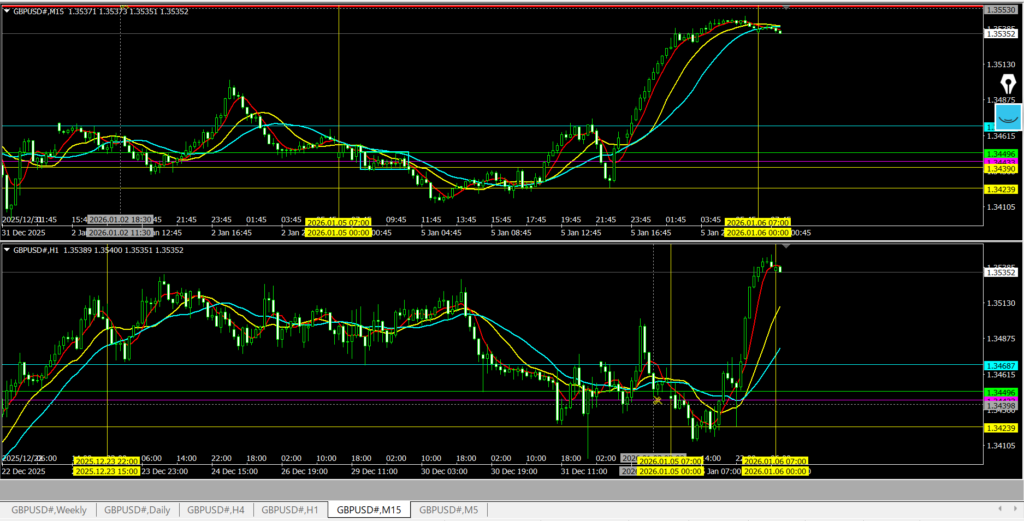Select the 2026.01.05 07:00 time label on M15 chart
1024x521 pixels.
[x=338, y=221]
